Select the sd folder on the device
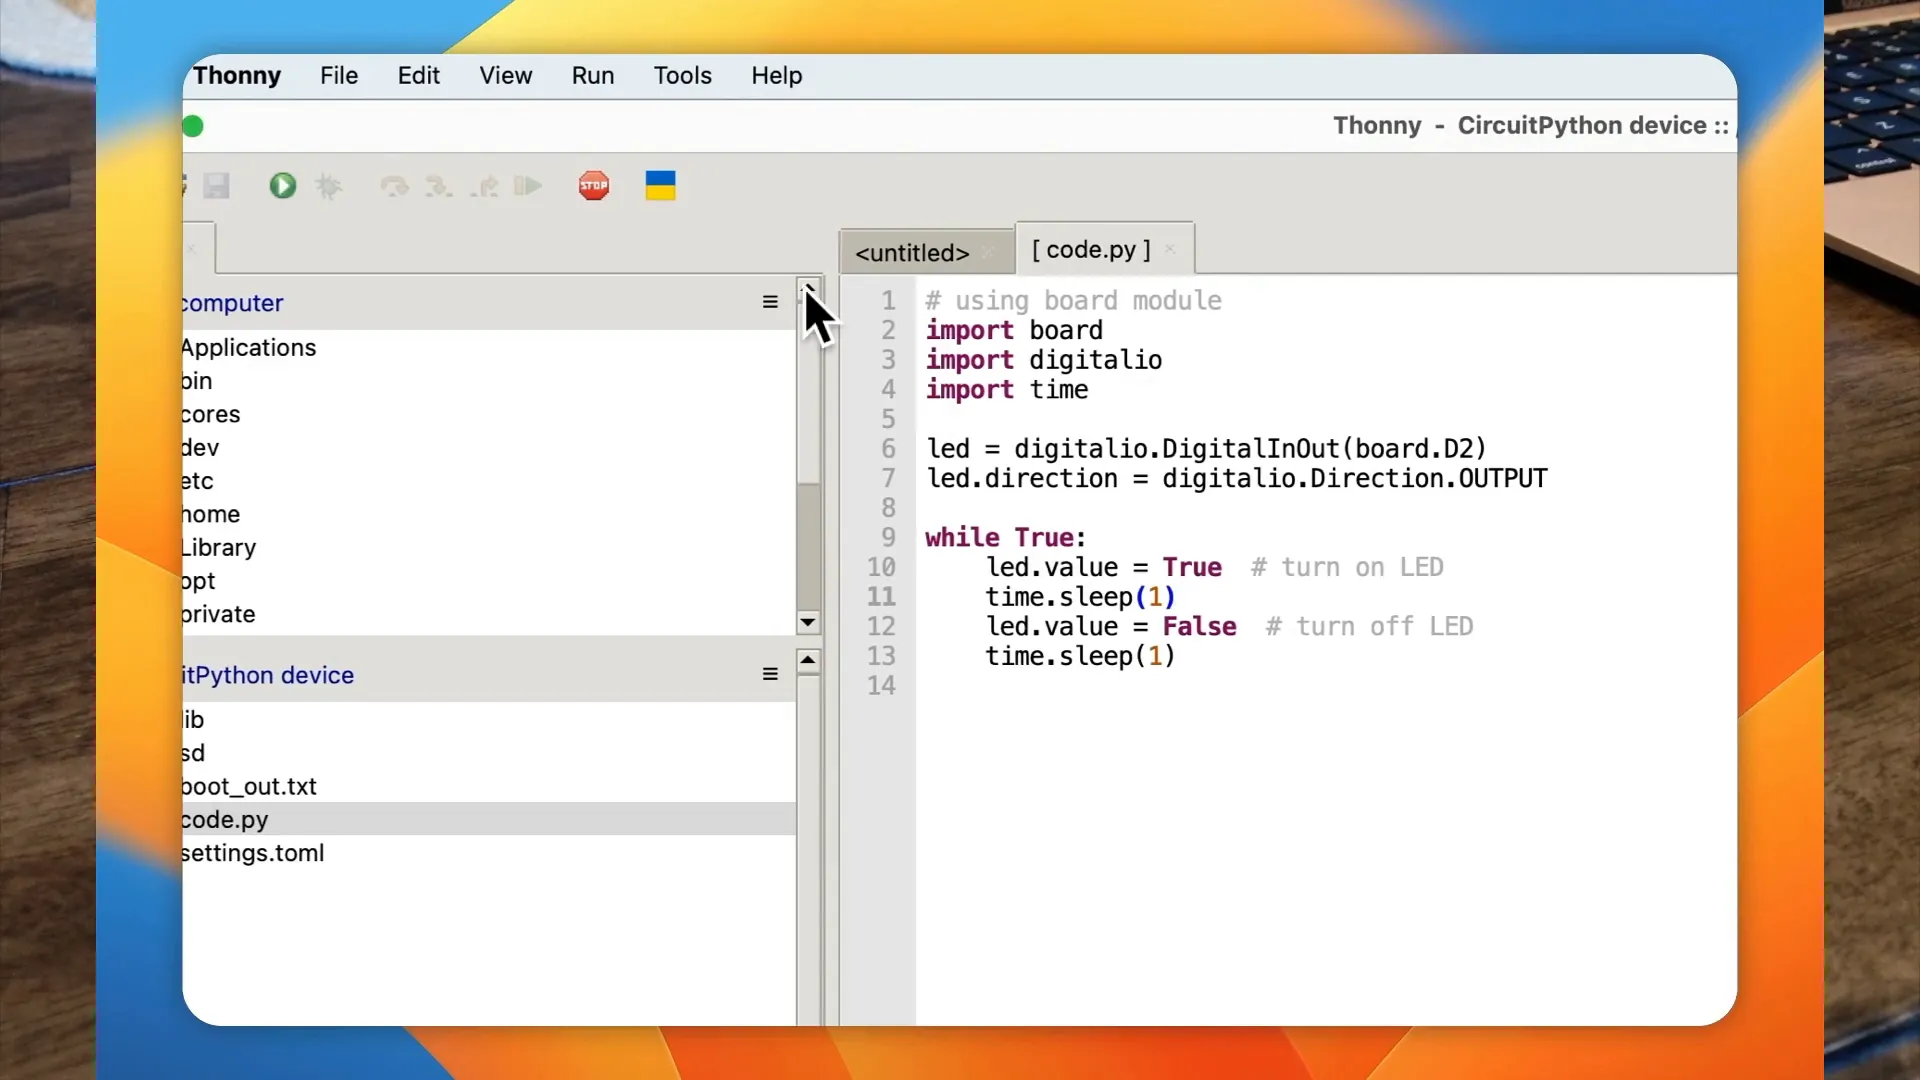Viewport: 1920px width, 1080px height. (489, 753)
